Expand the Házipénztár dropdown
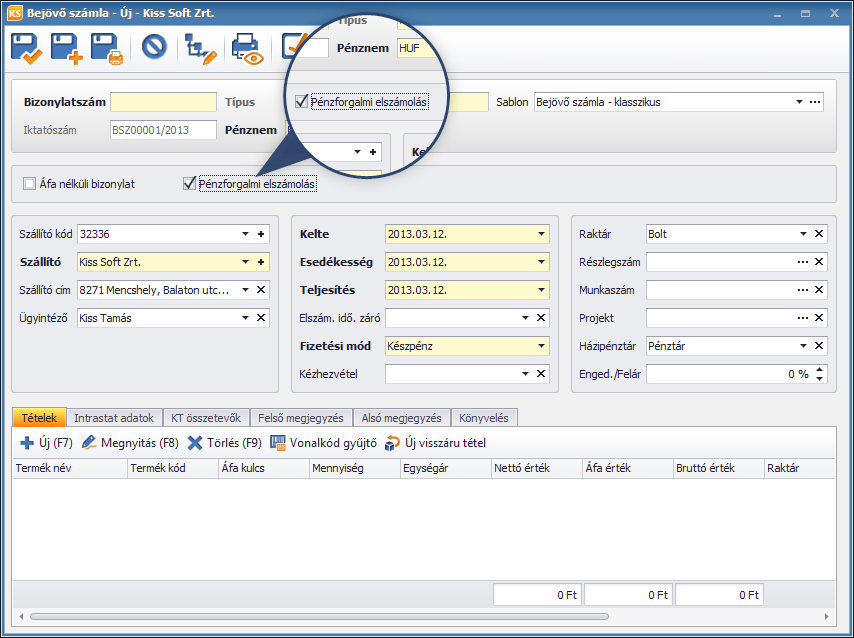 (x=803, y=346)
